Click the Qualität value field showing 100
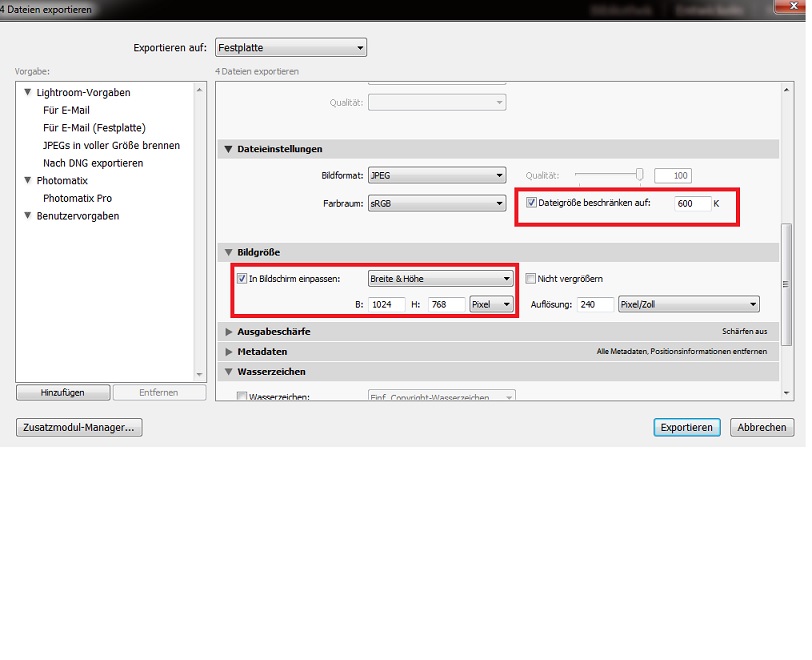 (673, 176)
